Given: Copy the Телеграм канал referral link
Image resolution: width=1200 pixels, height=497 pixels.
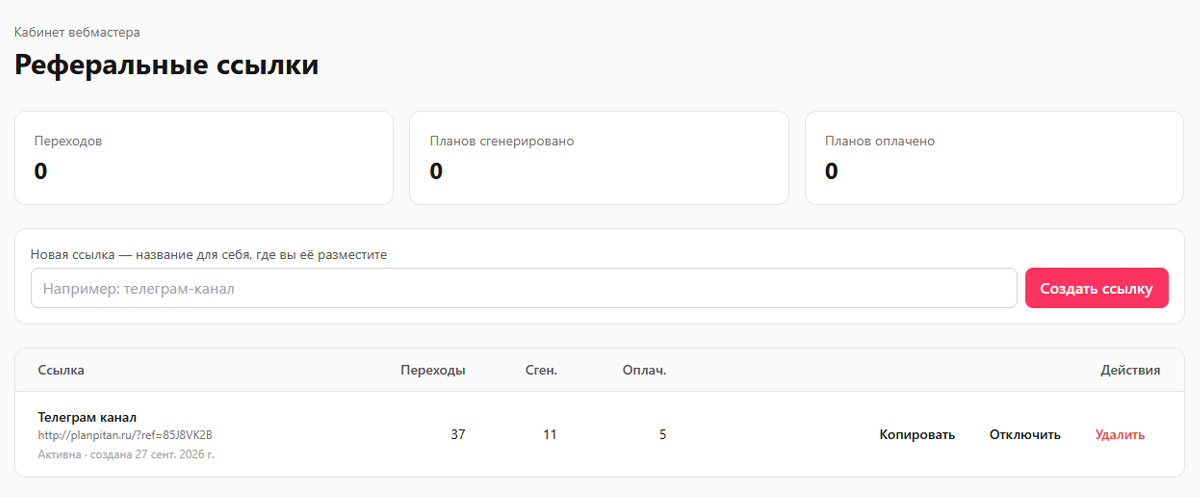Looking at the screenshot, I should [917, 434].
